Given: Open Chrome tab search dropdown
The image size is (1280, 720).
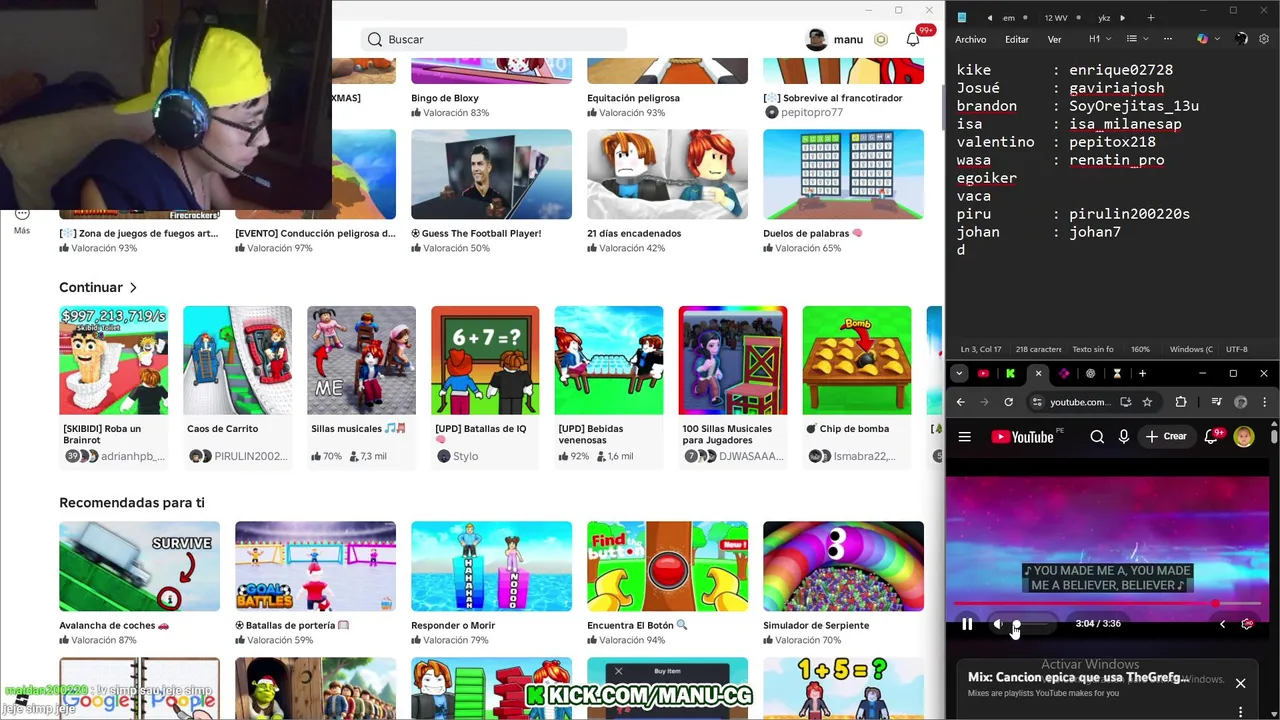Looking at the screenshot, I should 959,373.
